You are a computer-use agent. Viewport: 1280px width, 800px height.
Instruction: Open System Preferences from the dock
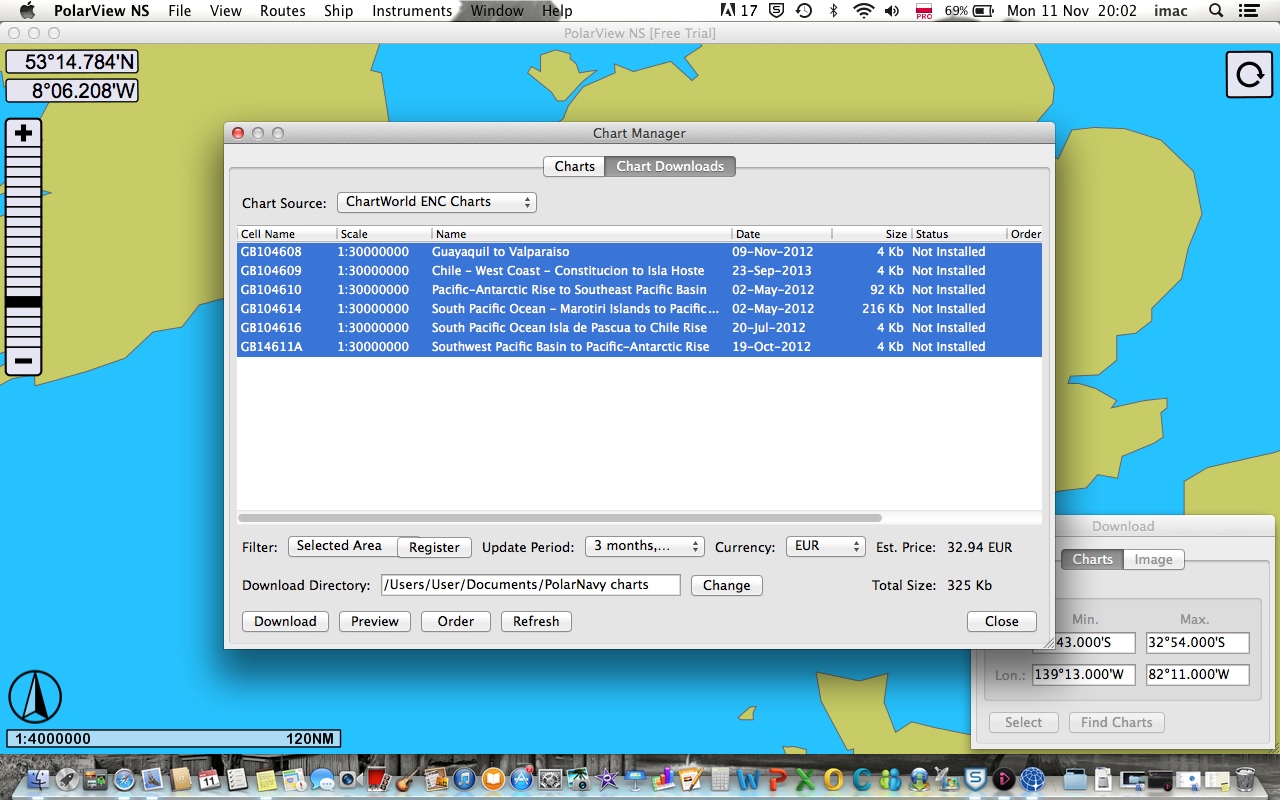(x=550, y=779)
